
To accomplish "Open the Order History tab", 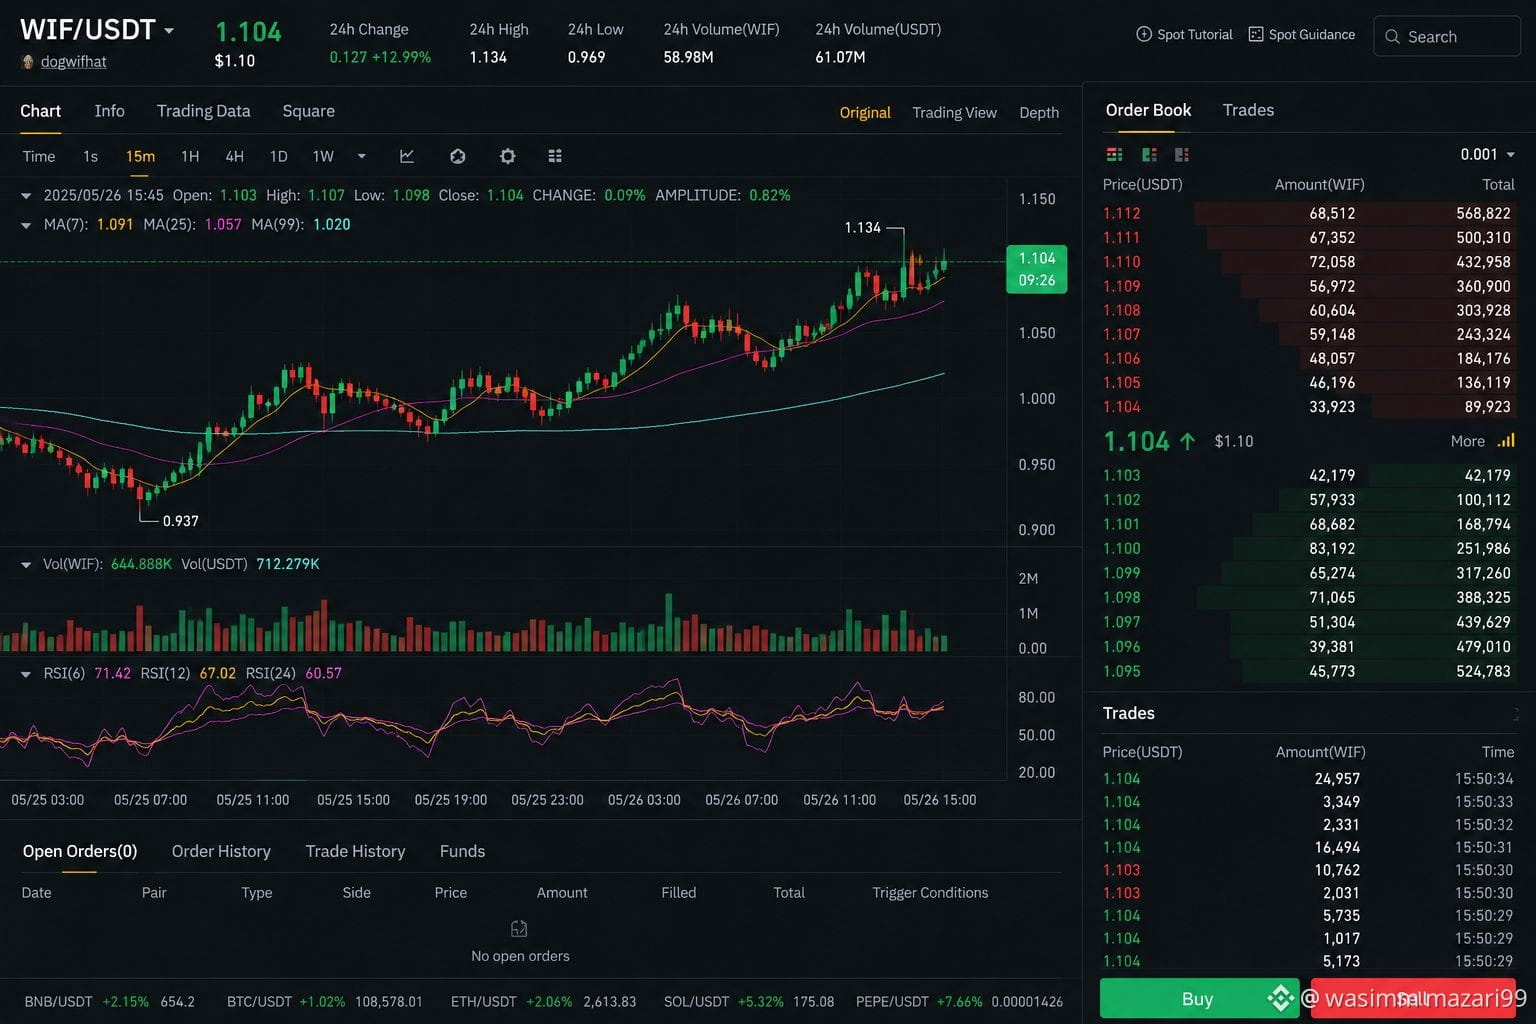I will point(221,851).
